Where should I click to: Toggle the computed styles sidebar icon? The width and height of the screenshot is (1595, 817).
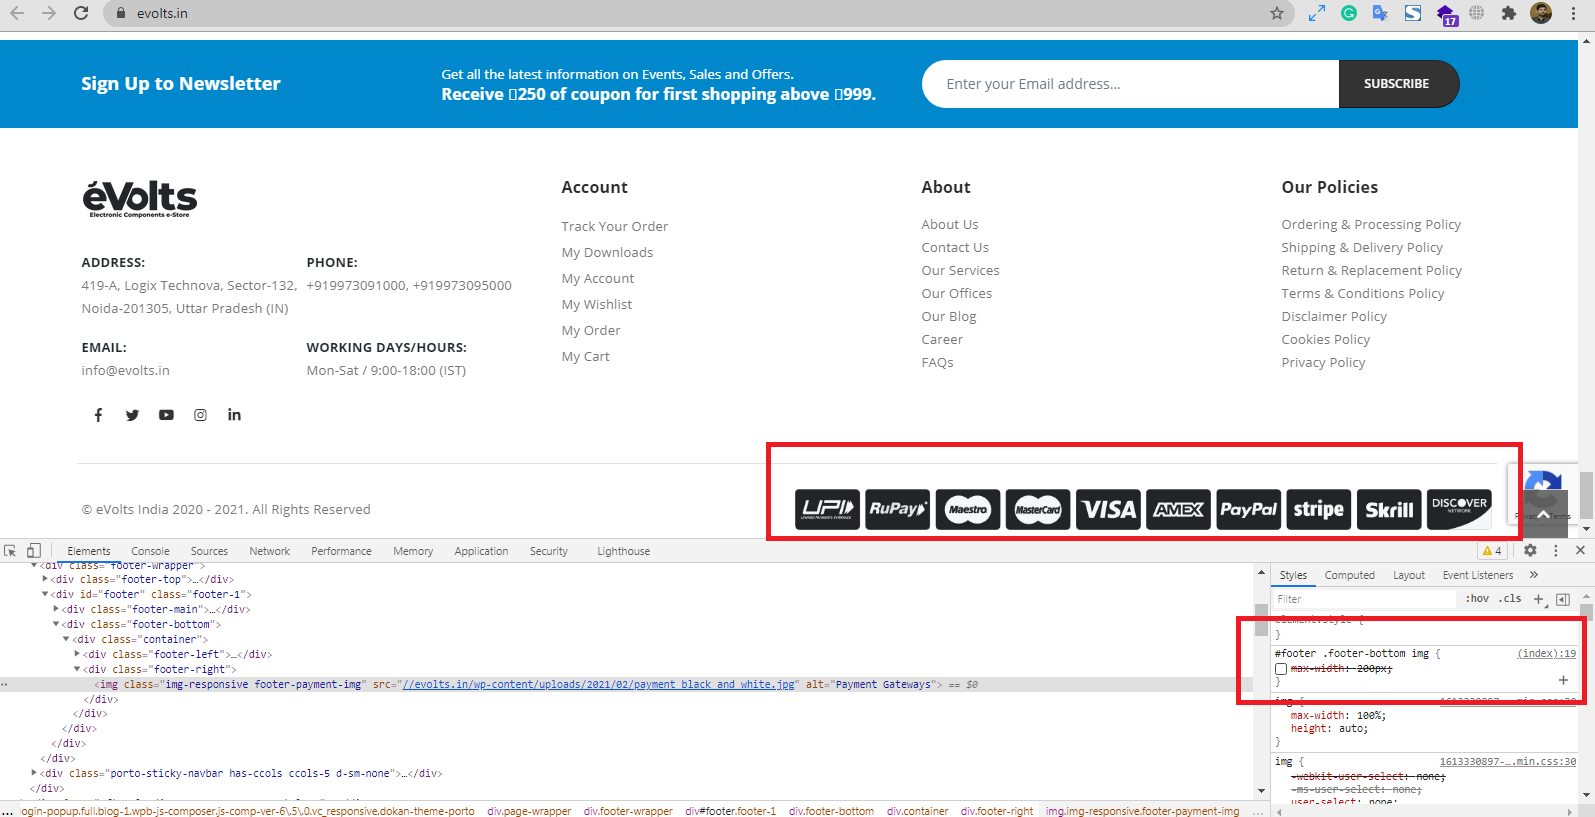1563,599
